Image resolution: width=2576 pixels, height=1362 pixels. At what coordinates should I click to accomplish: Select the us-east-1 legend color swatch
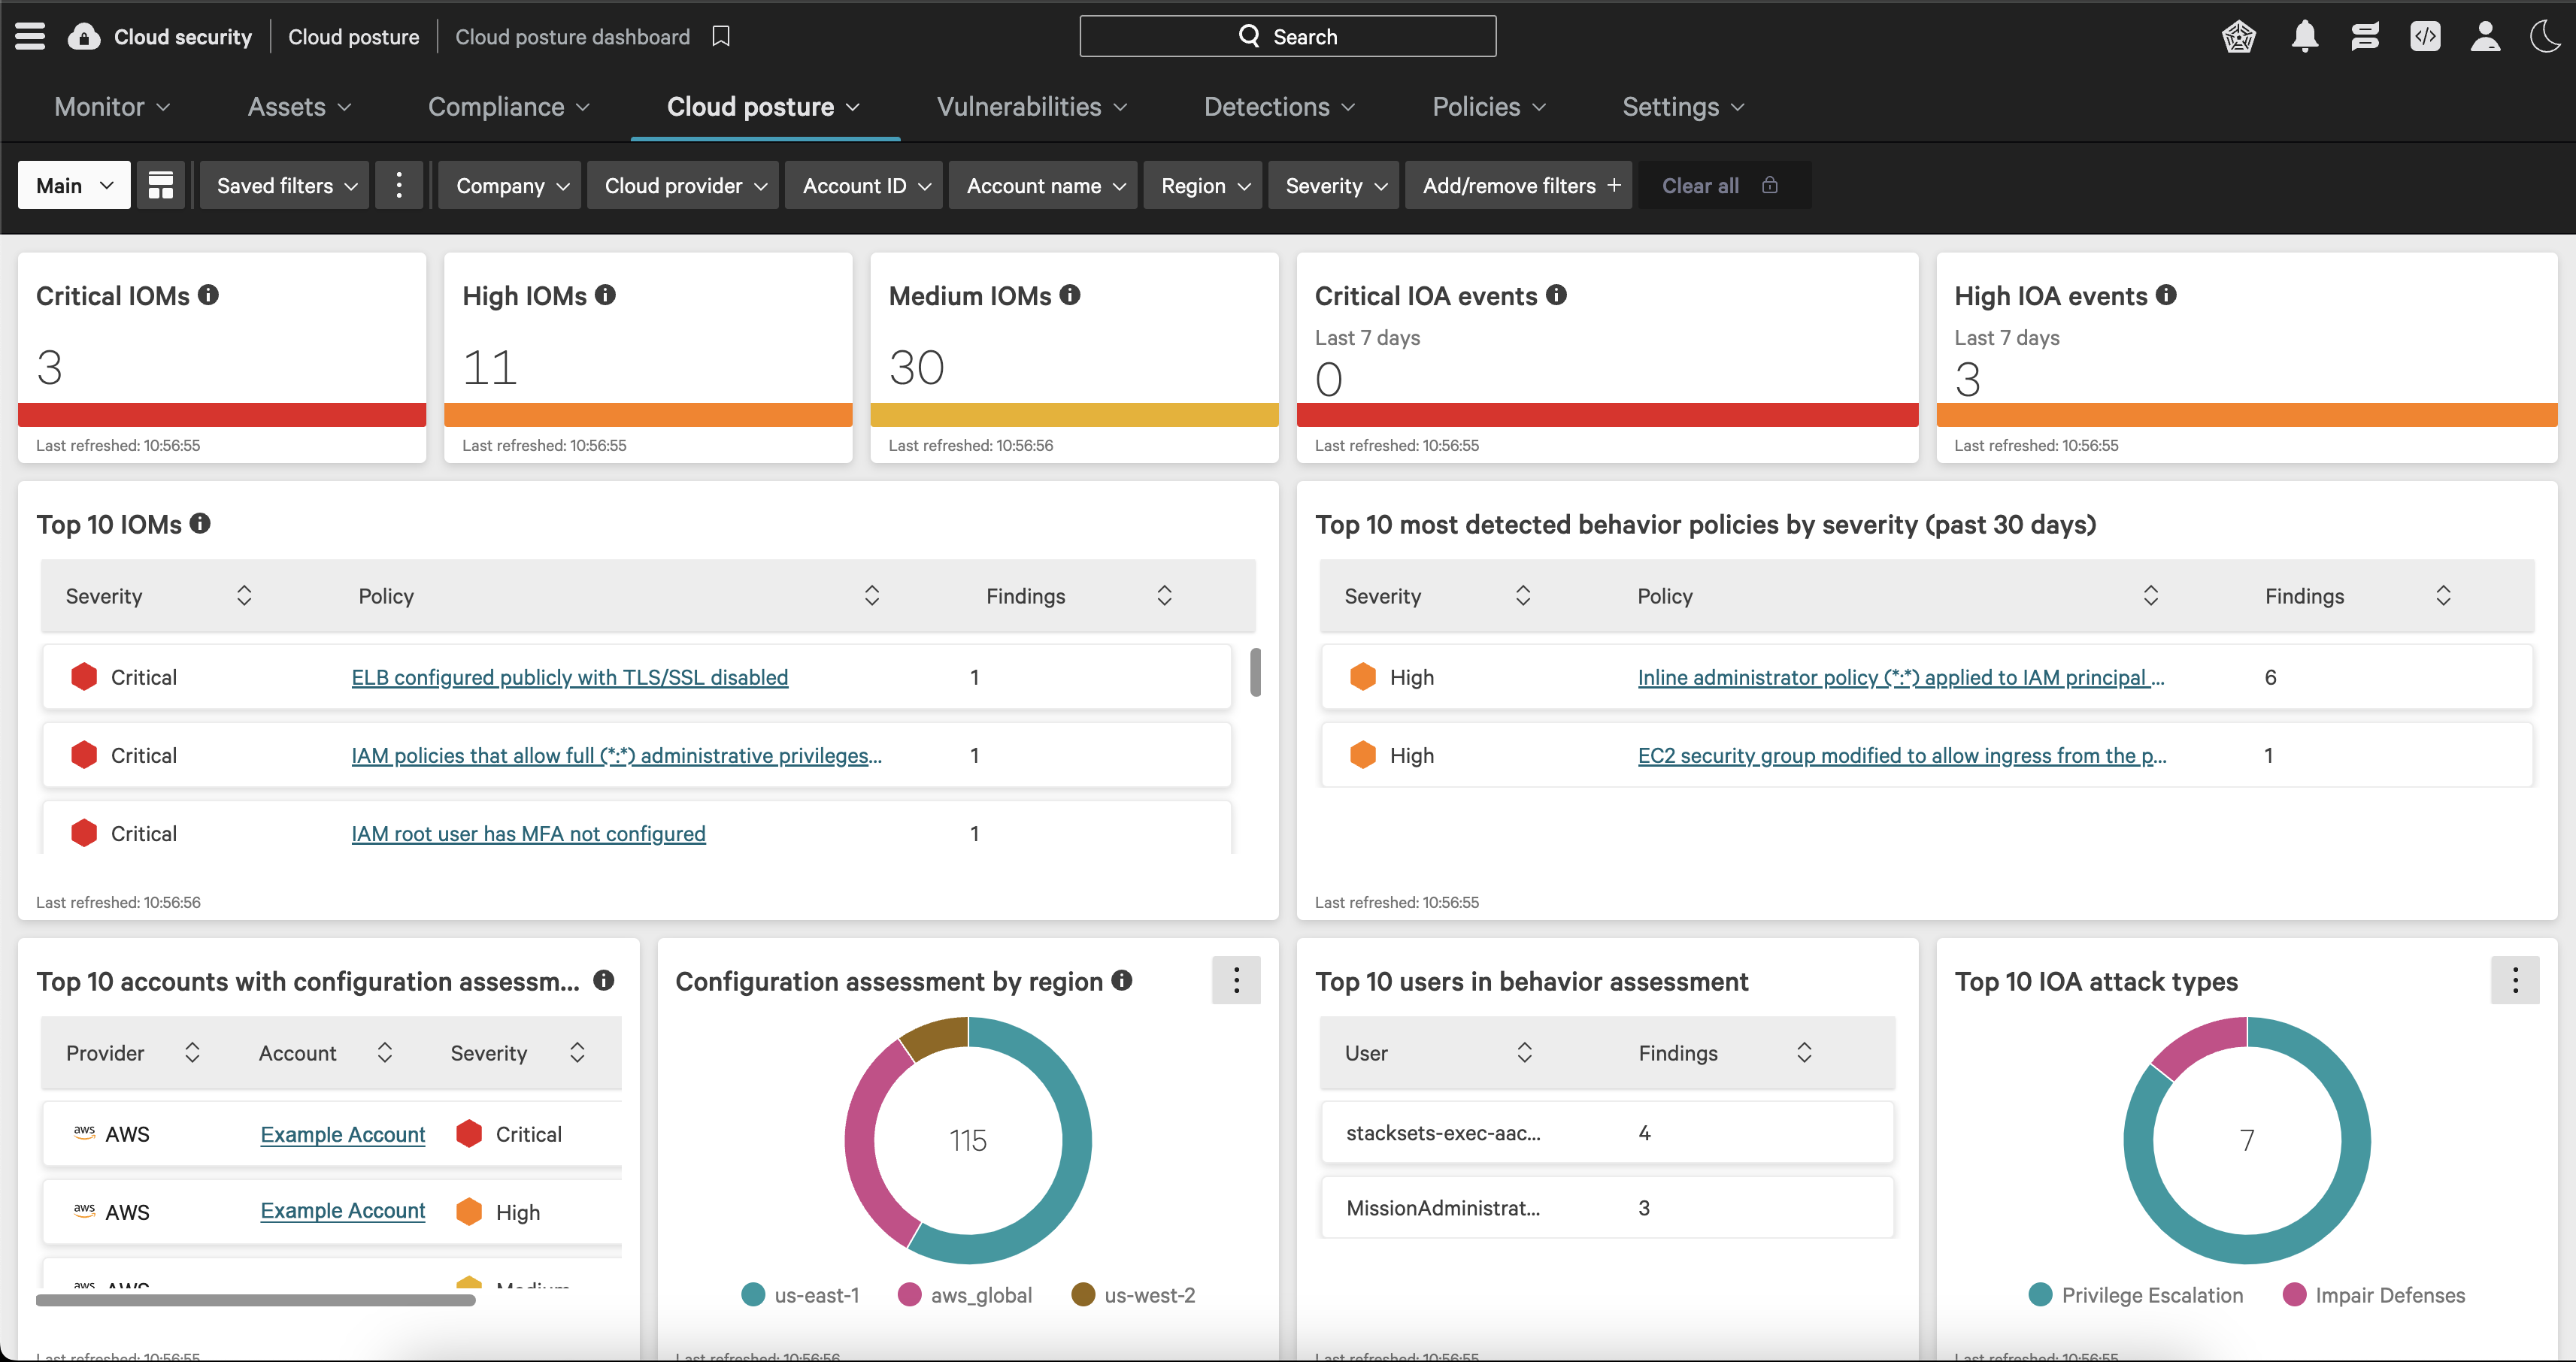pos(752,1294)
